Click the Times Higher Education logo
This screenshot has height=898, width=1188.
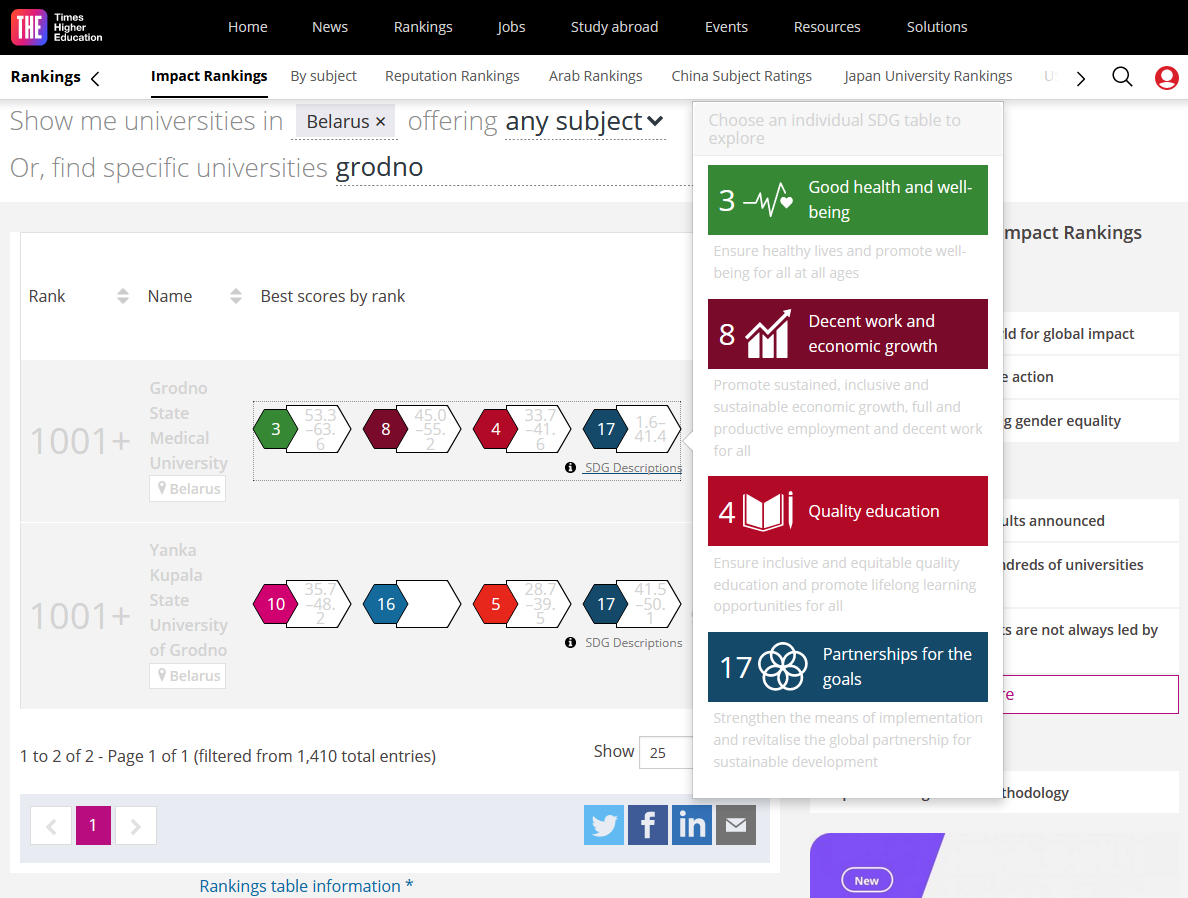(57, 27)
